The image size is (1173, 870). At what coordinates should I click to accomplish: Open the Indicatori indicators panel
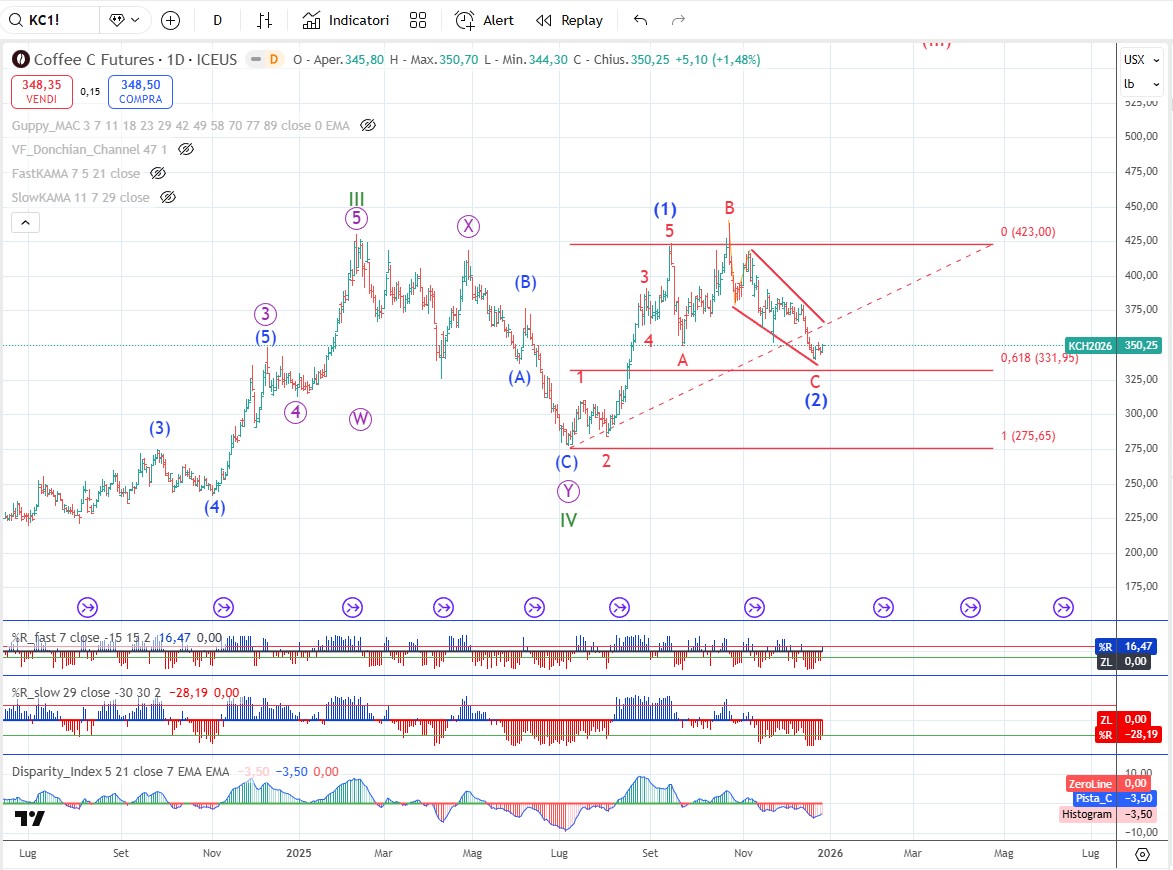coord(345,20)
